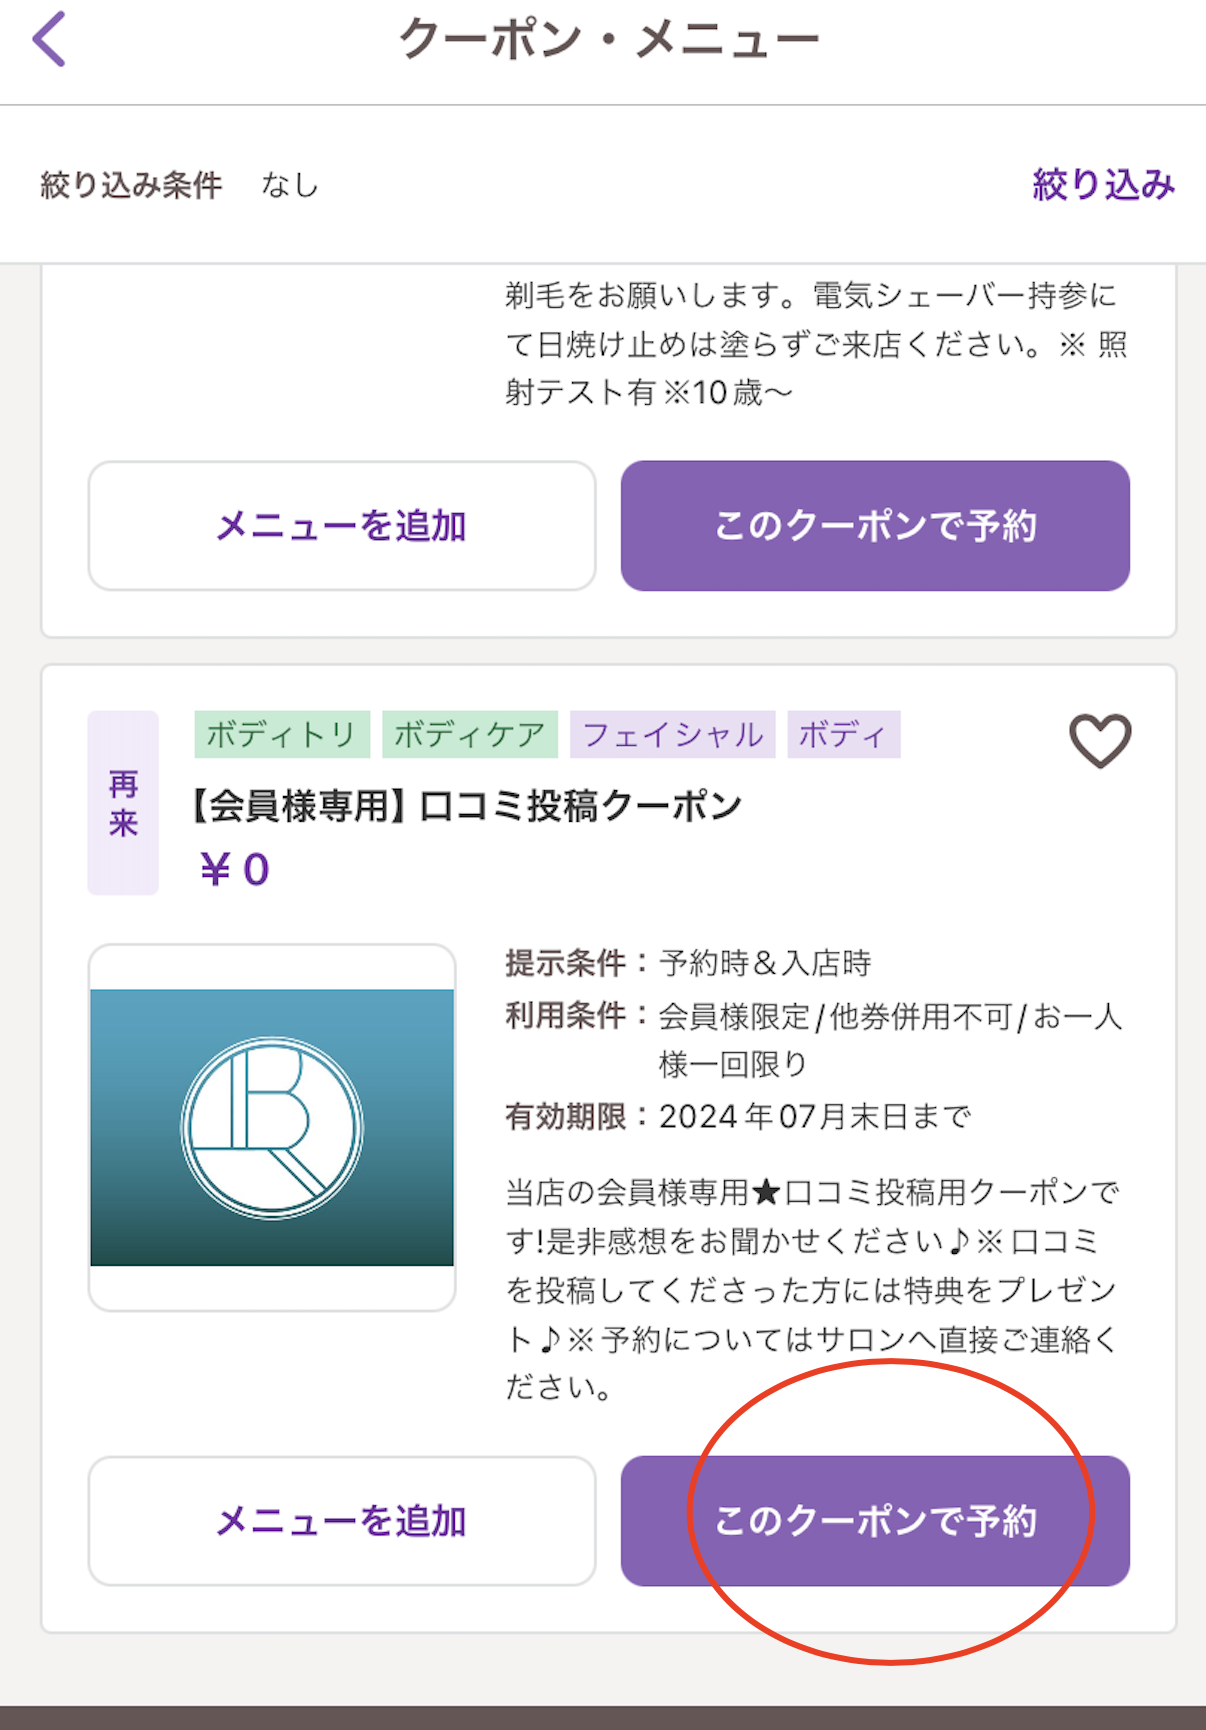Select the purple ボディ tag
Viewport: 1206px width, 1730px height.
[843, 735]
